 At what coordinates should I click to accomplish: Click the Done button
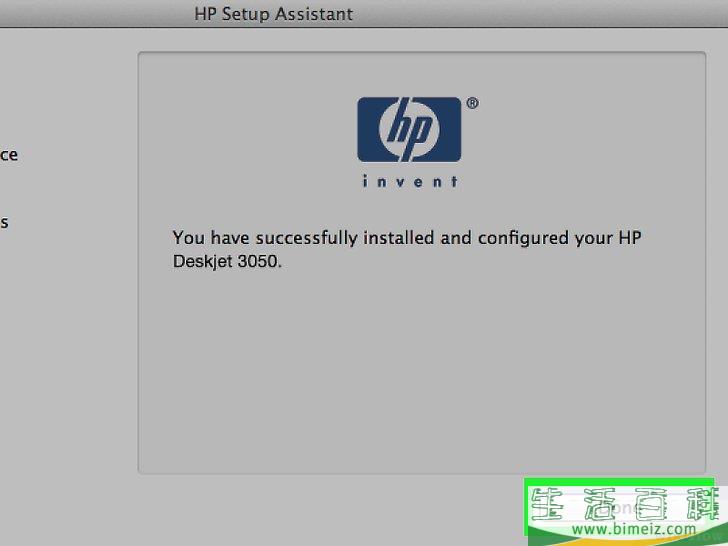(620, 507)
